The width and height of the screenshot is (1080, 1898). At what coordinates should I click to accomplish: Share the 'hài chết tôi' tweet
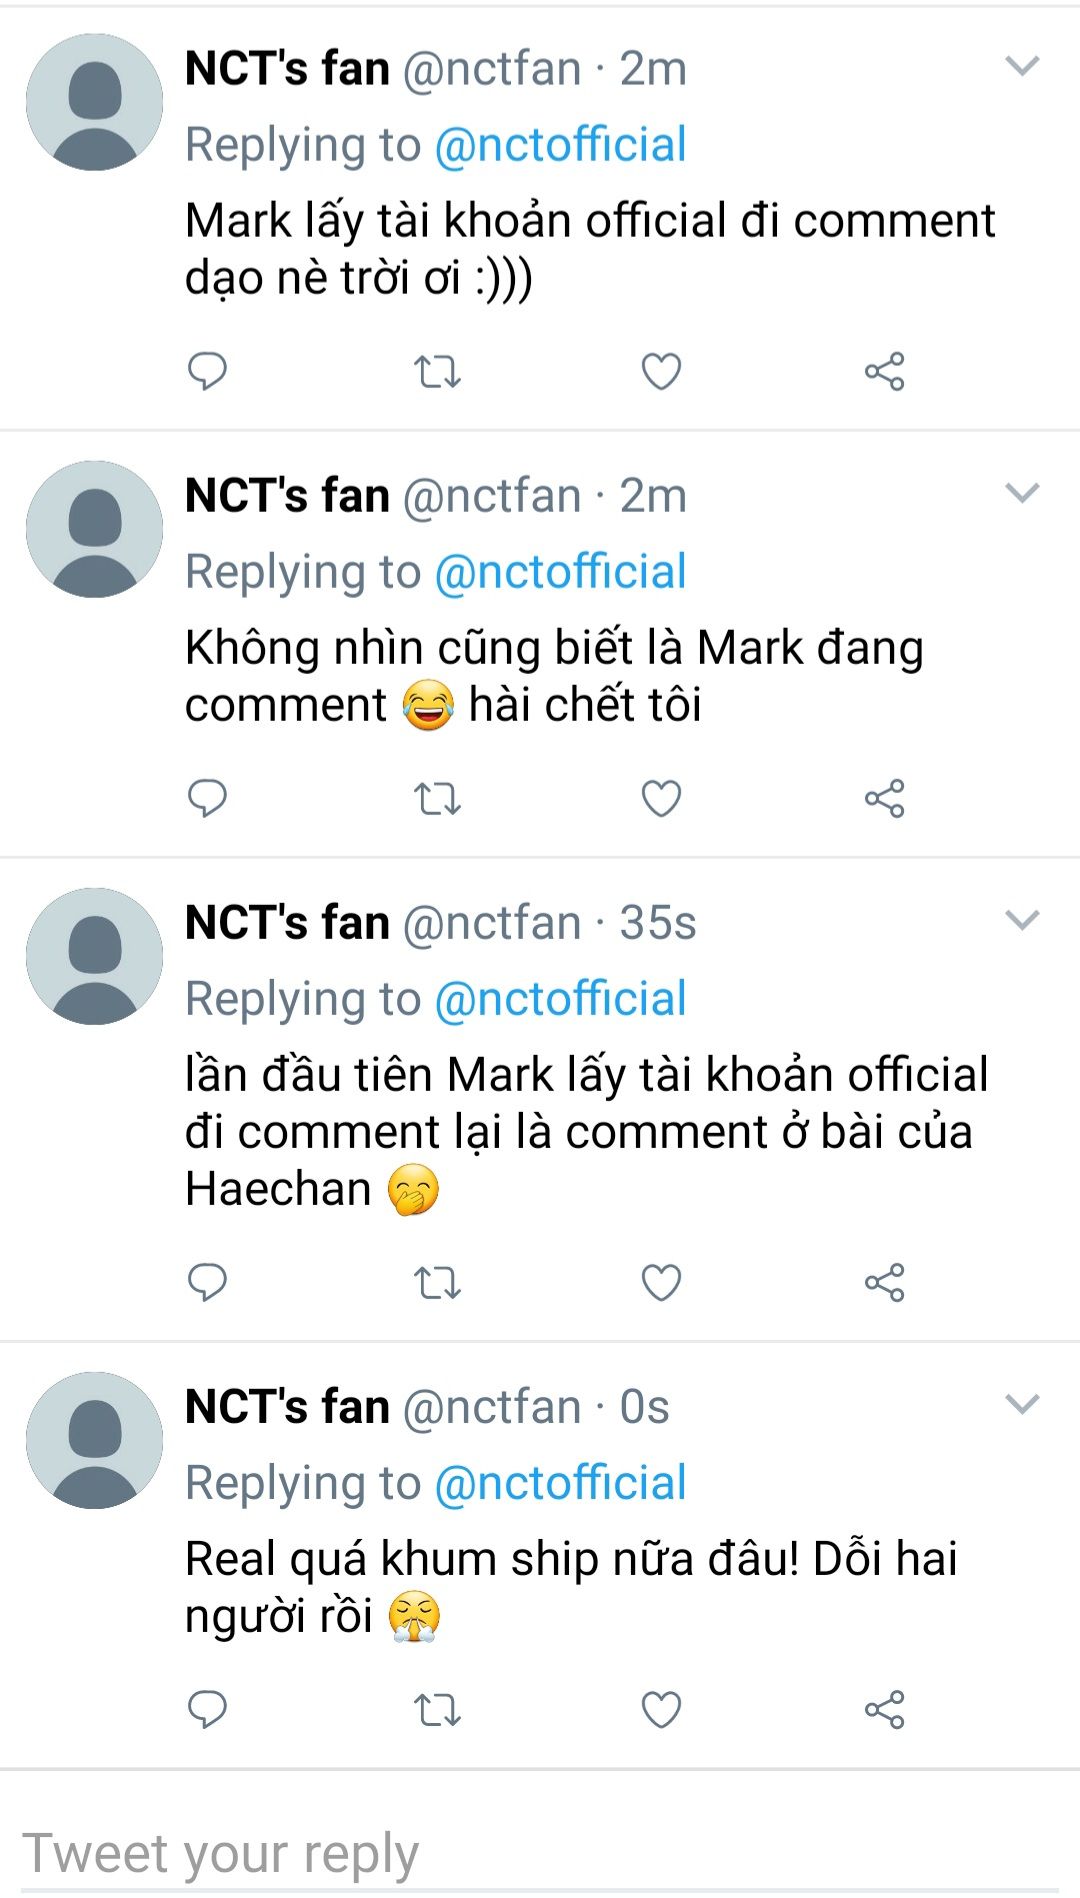pos(884,798)
